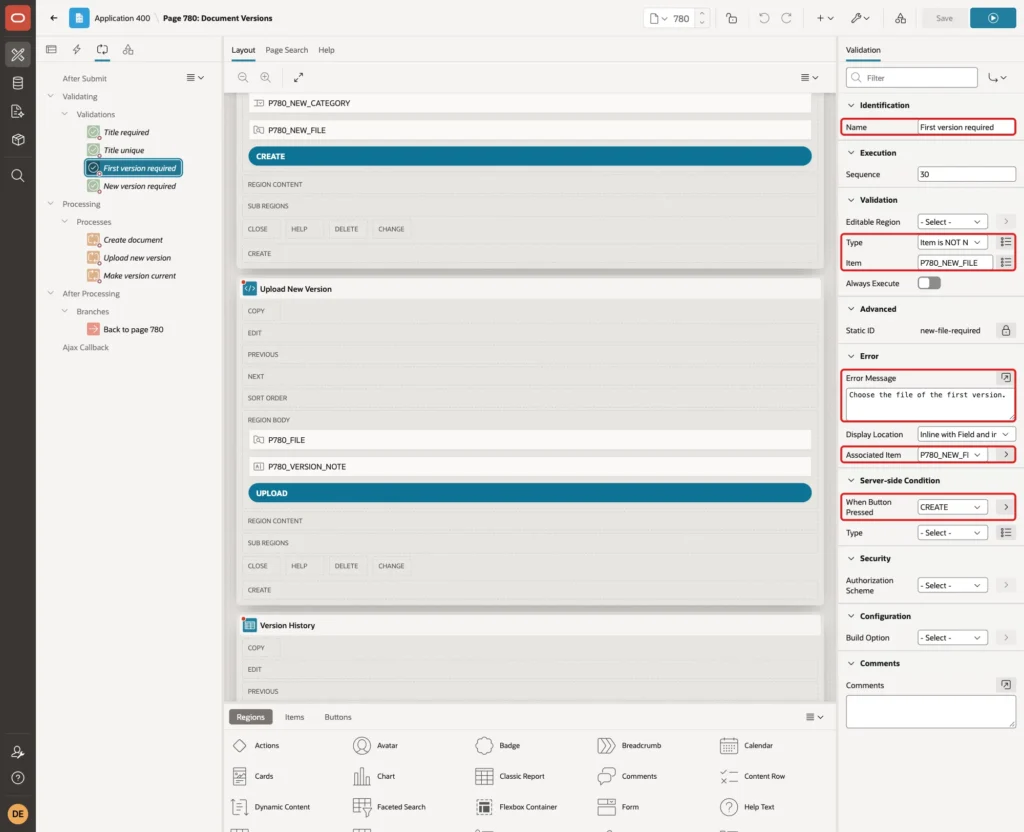Click the Oracle logo home icon
This screenshot has width=1024, height=832.
coord(18,18)
